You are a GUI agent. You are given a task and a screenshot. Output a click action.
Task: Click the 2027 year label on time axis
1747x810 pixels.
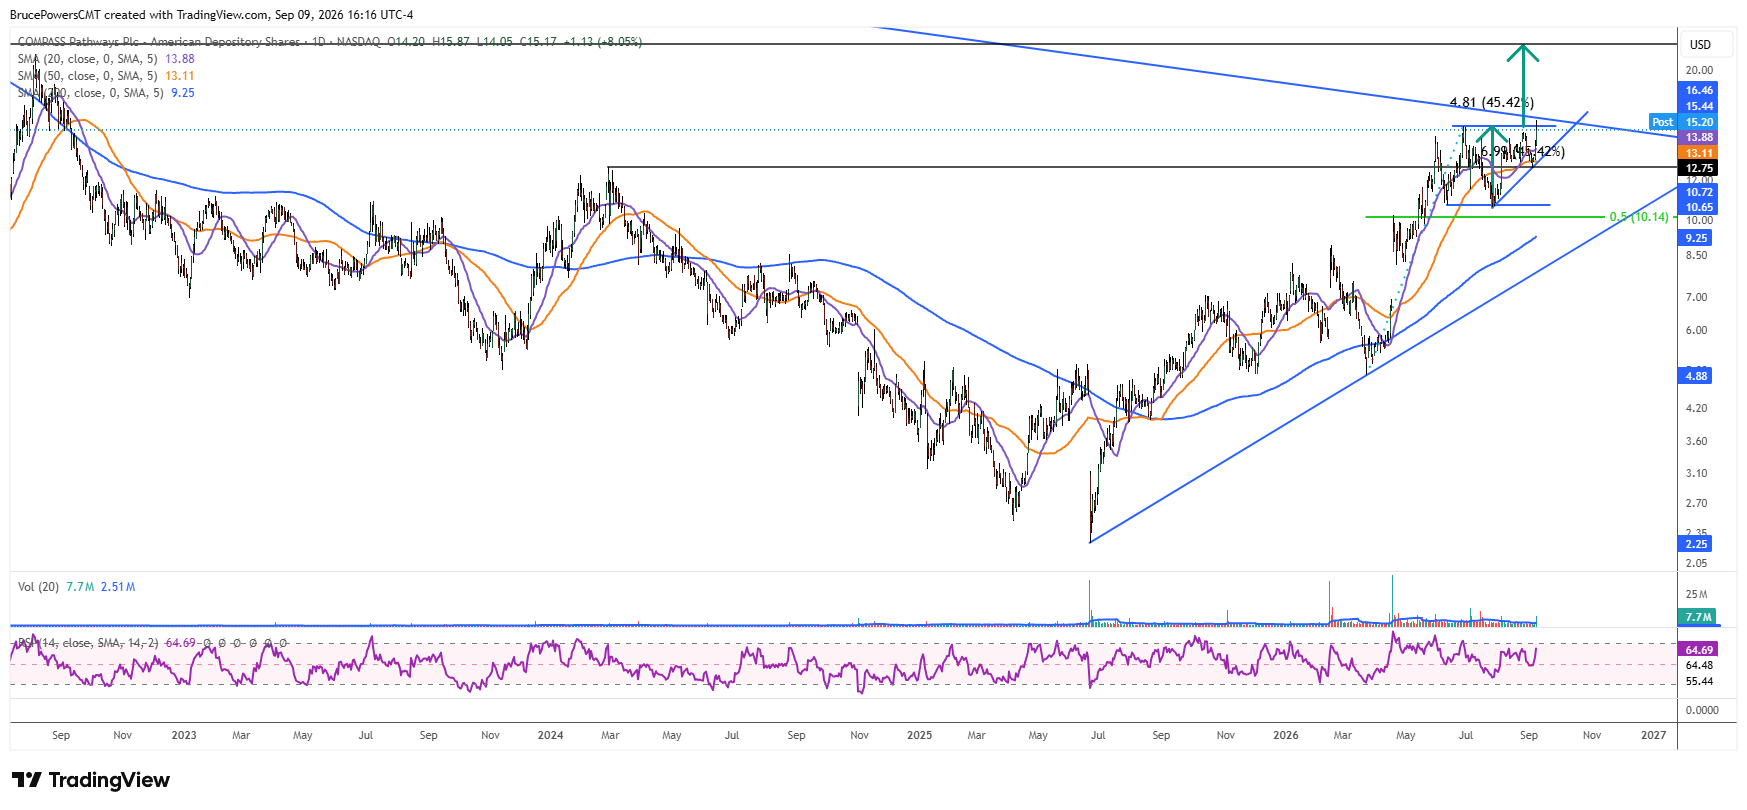click(x=1654, y=735)
